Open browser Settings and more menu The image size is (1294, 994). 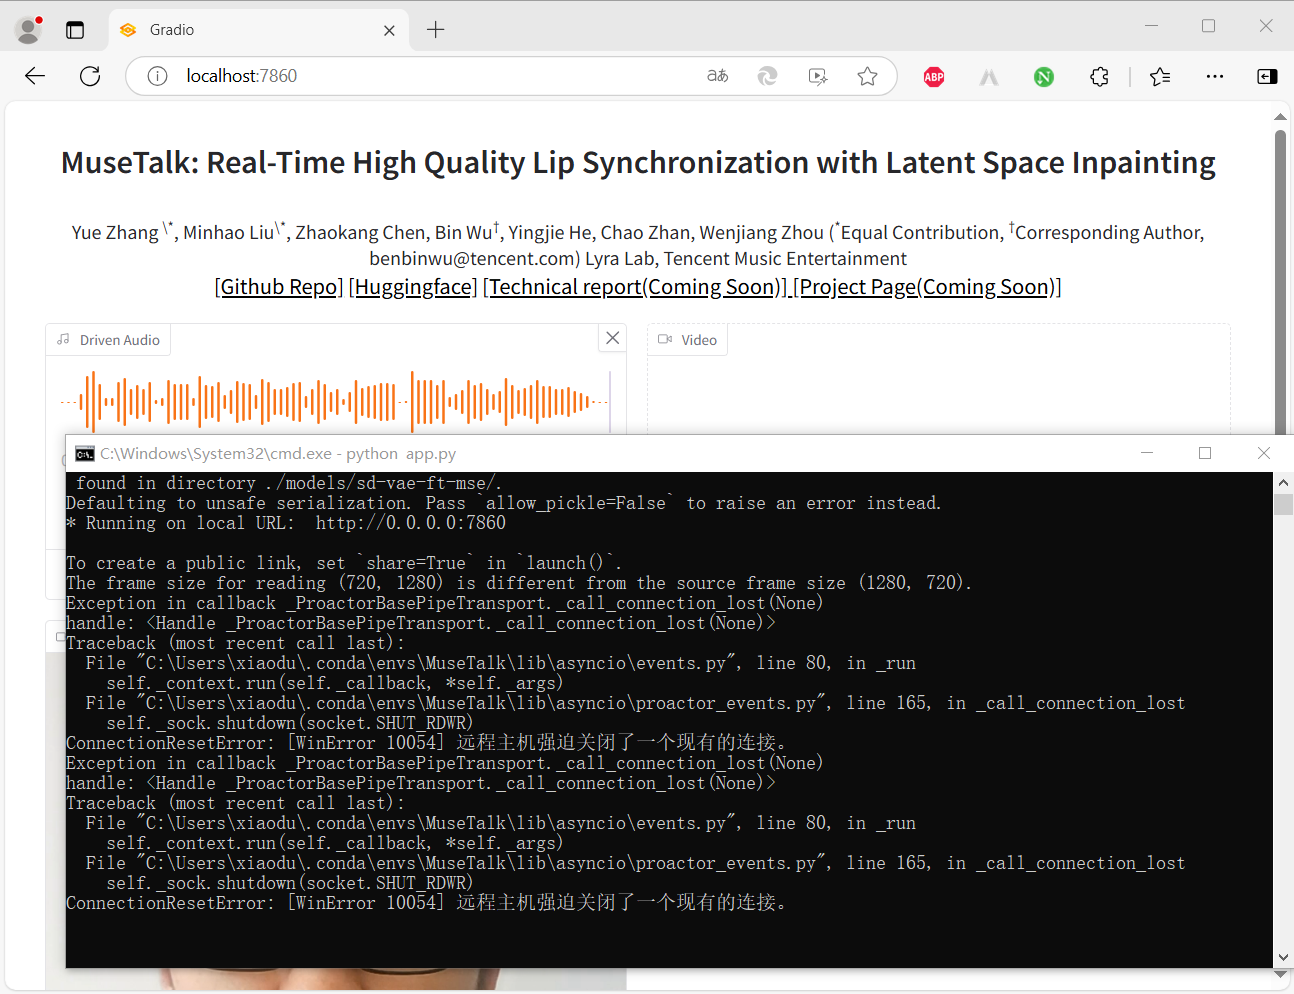tap(1215, 77)
